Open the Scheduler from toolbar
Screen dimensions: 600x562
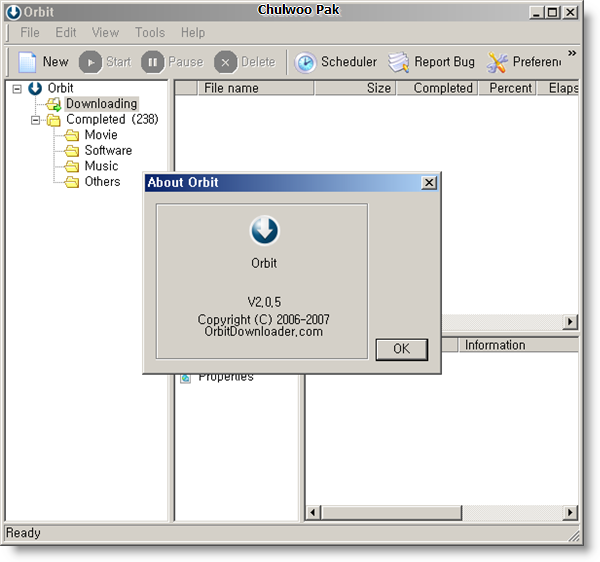[x=305, y=62]
